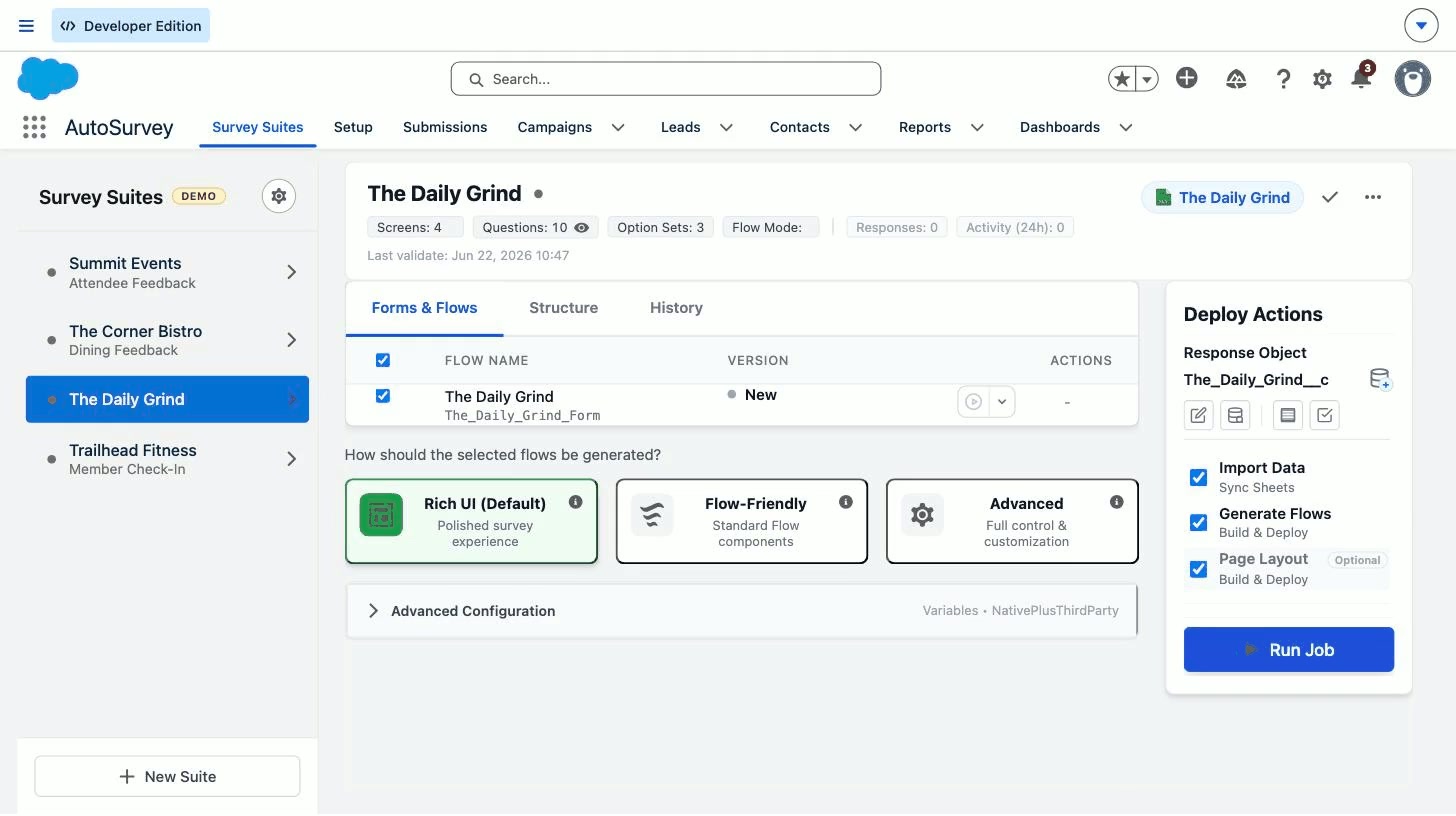
Task: Click the Developer Edition badge
Action: pos(131,26)
